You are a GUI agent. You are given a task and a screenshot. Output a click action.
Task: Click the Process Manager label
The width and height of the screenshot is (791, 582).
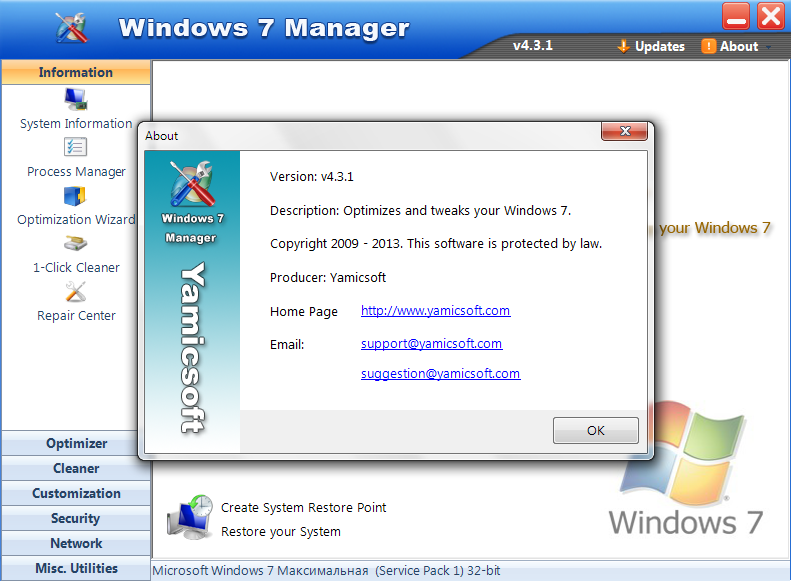click(76, 171)
